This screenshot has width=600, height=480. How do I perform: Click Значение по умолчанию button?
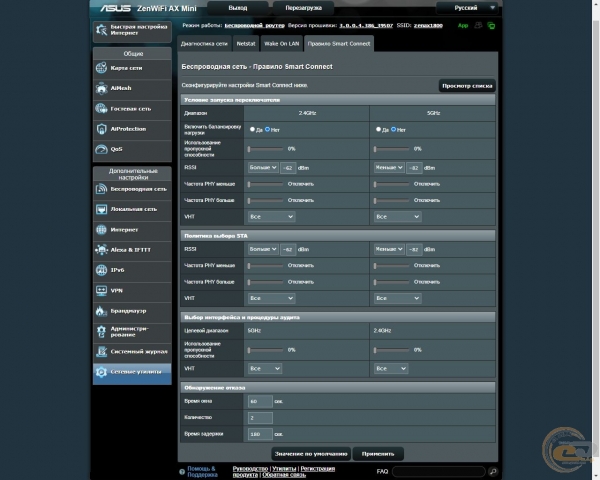311,454
